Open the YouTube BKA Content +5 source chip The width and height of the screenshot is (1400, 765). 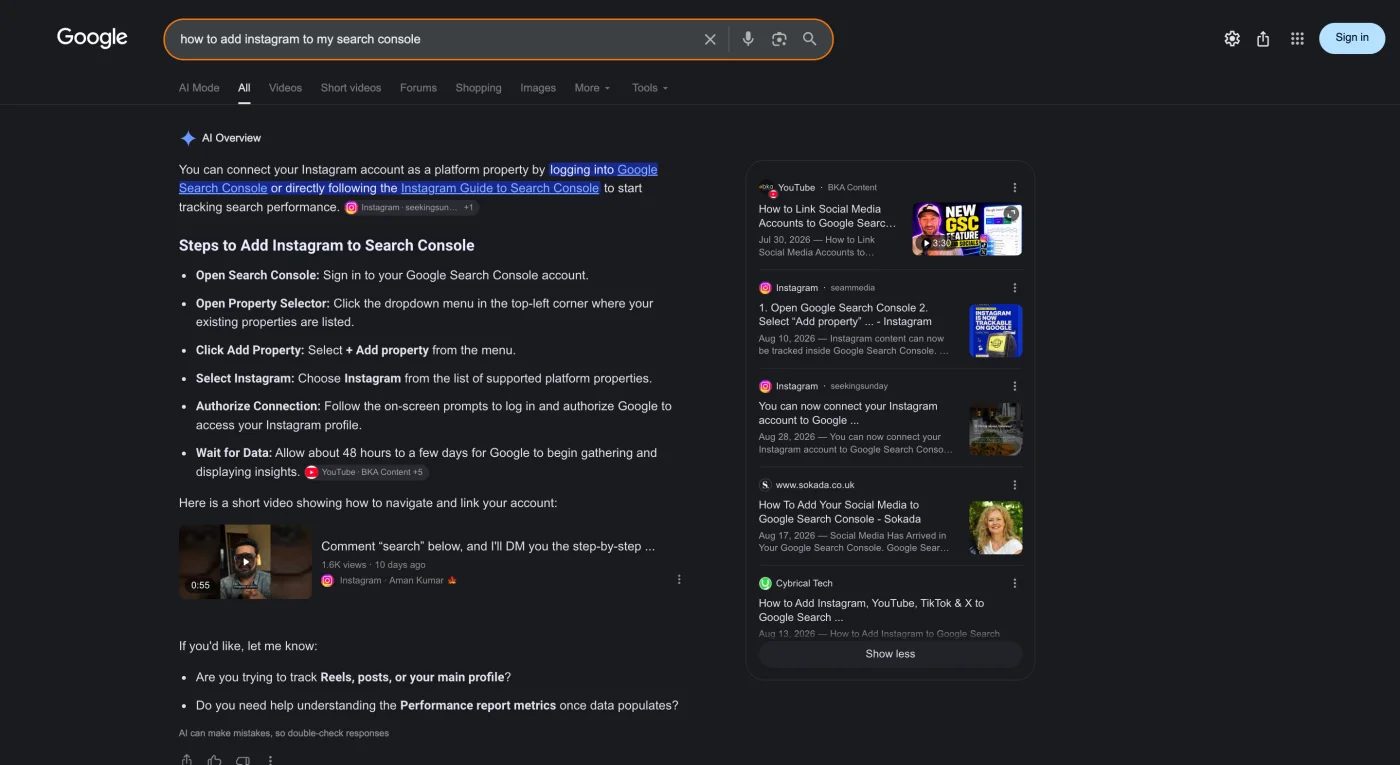click(x=366, y=472)
